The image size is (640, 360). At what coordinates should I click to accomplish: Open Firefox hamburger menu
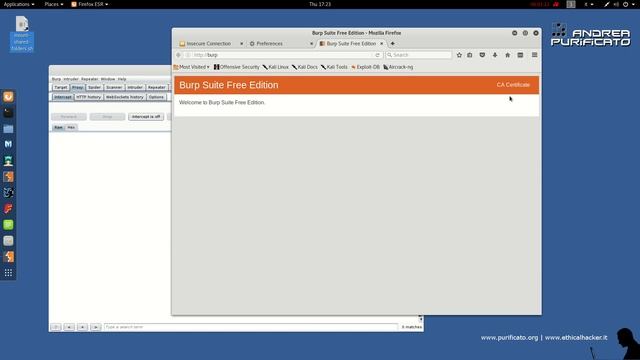[x=534, y=55]
